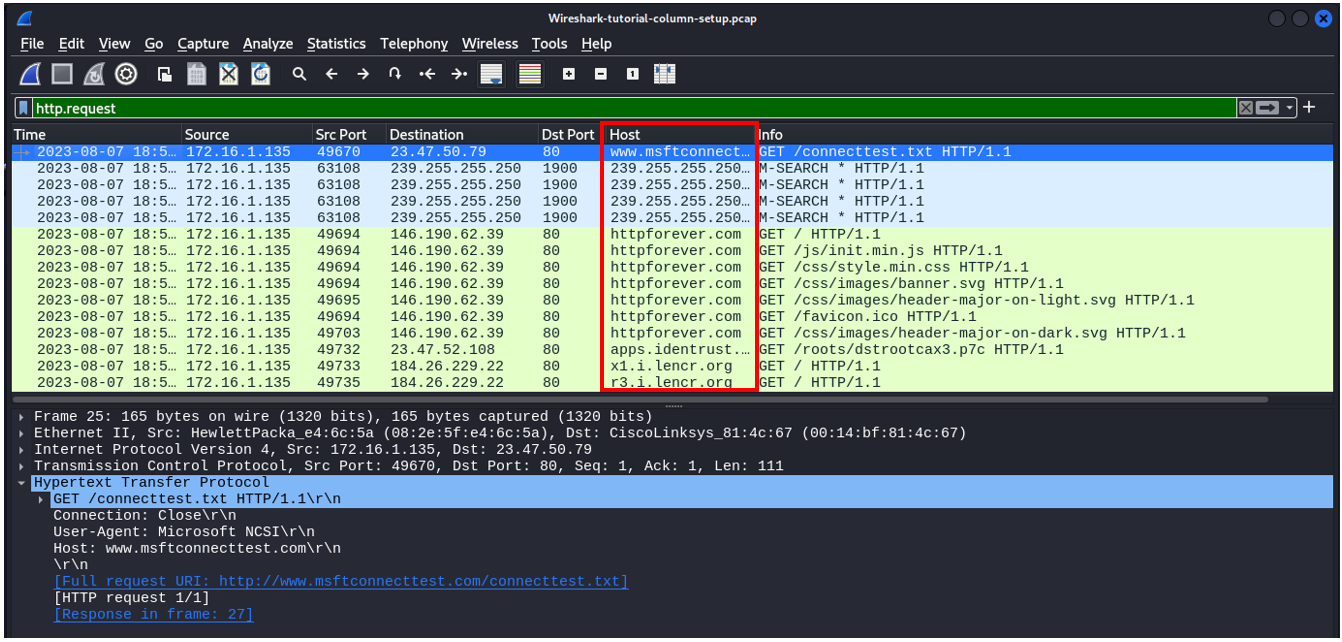Restart the current capture
Screen dimensions: 1342x642
94,74
